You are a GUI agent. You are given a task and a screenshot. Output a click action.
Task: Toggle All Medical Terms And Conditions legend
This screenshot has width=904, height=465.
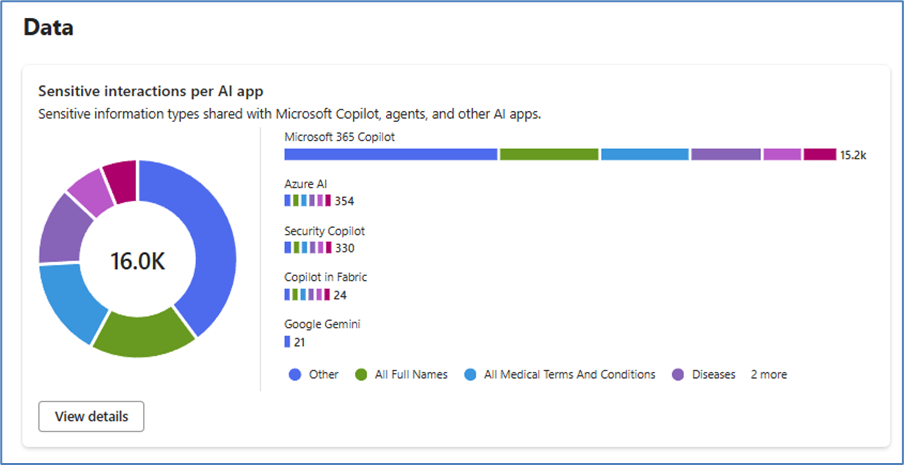point(559,374)
